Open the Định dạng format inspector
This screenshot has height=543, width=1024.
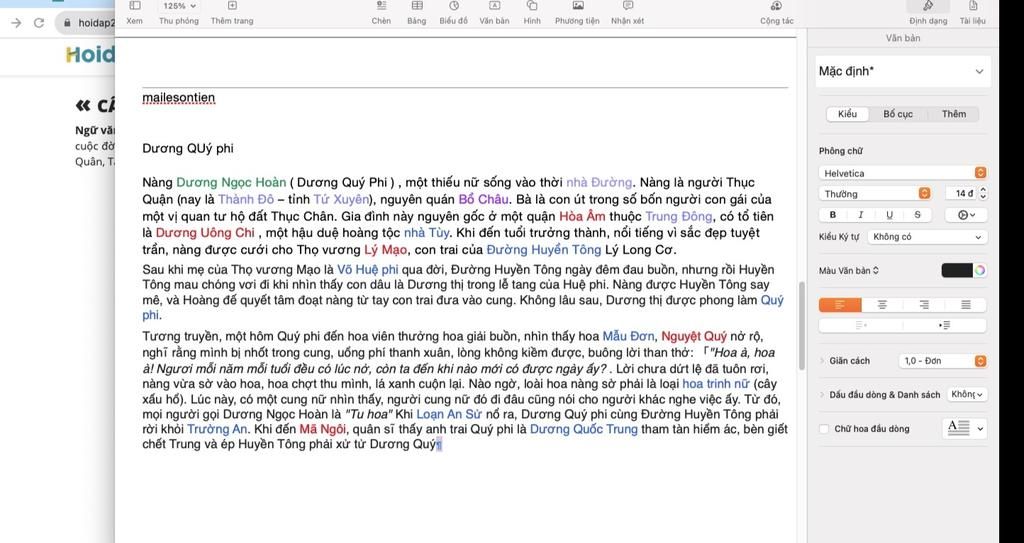pos(928,6)
